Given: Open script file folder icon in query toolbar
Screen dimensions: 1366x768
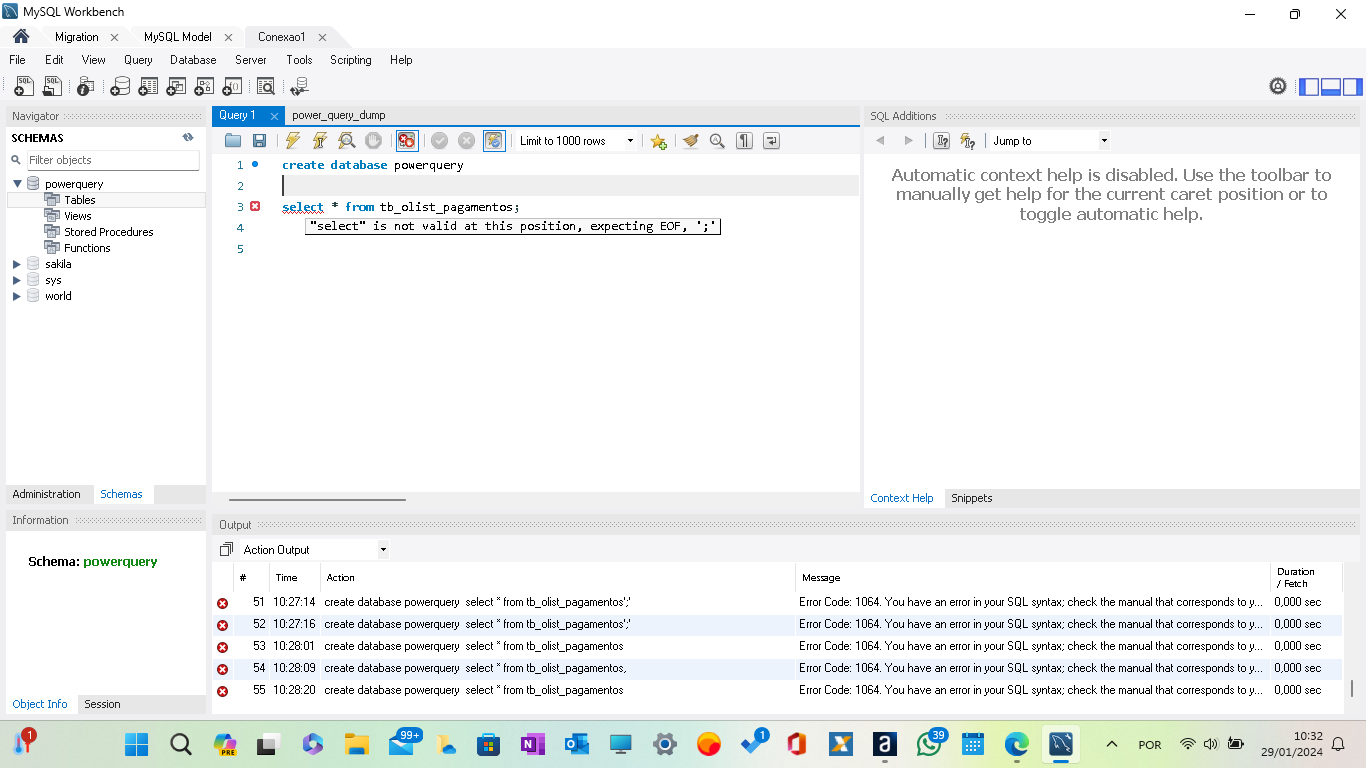Looking at the screenshot, I should tap(233, 141).
